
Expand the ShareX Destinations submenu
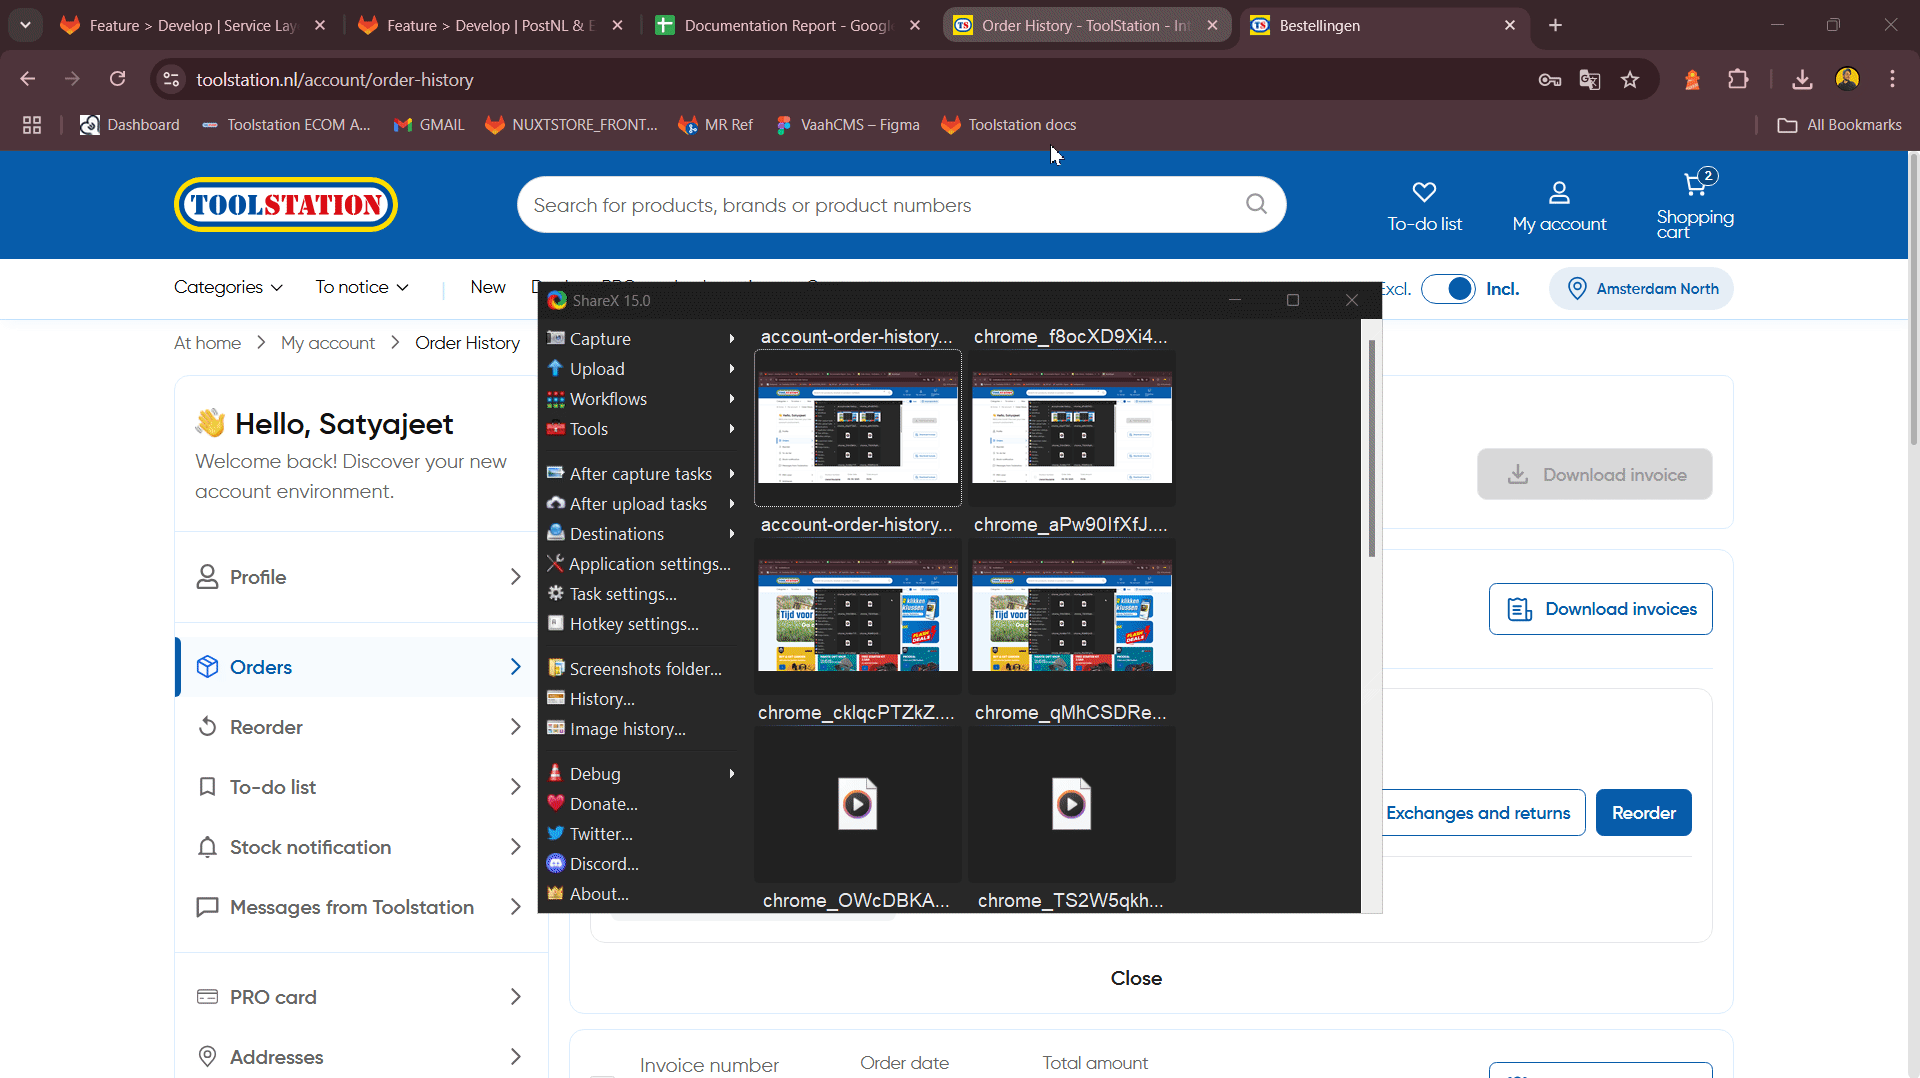(615, 533)
